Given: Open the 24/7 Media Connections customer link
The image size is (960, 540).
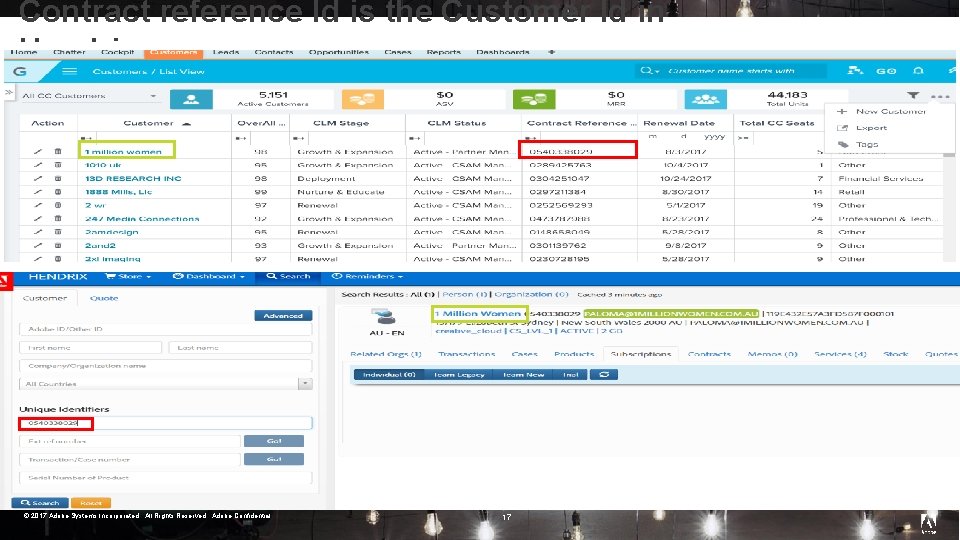Looking at the screenshot, I should point(142,219).
